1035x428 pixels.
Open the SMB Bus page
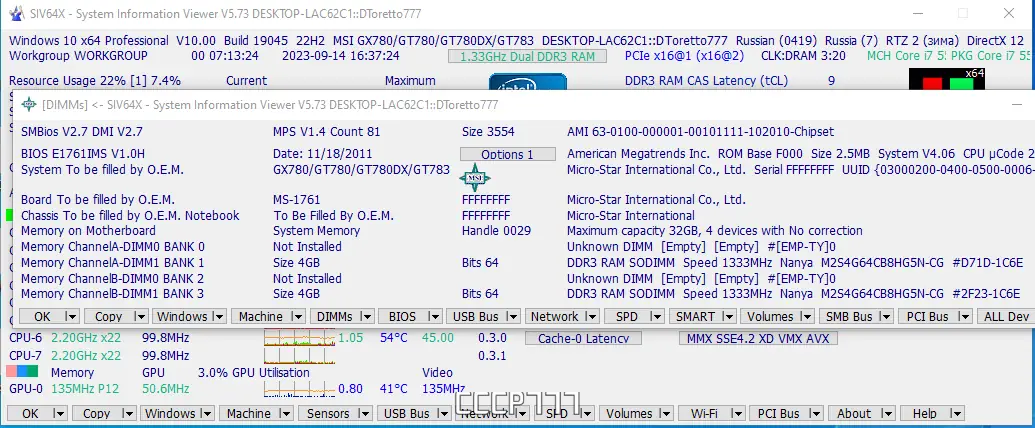click(x=850, y=316)
